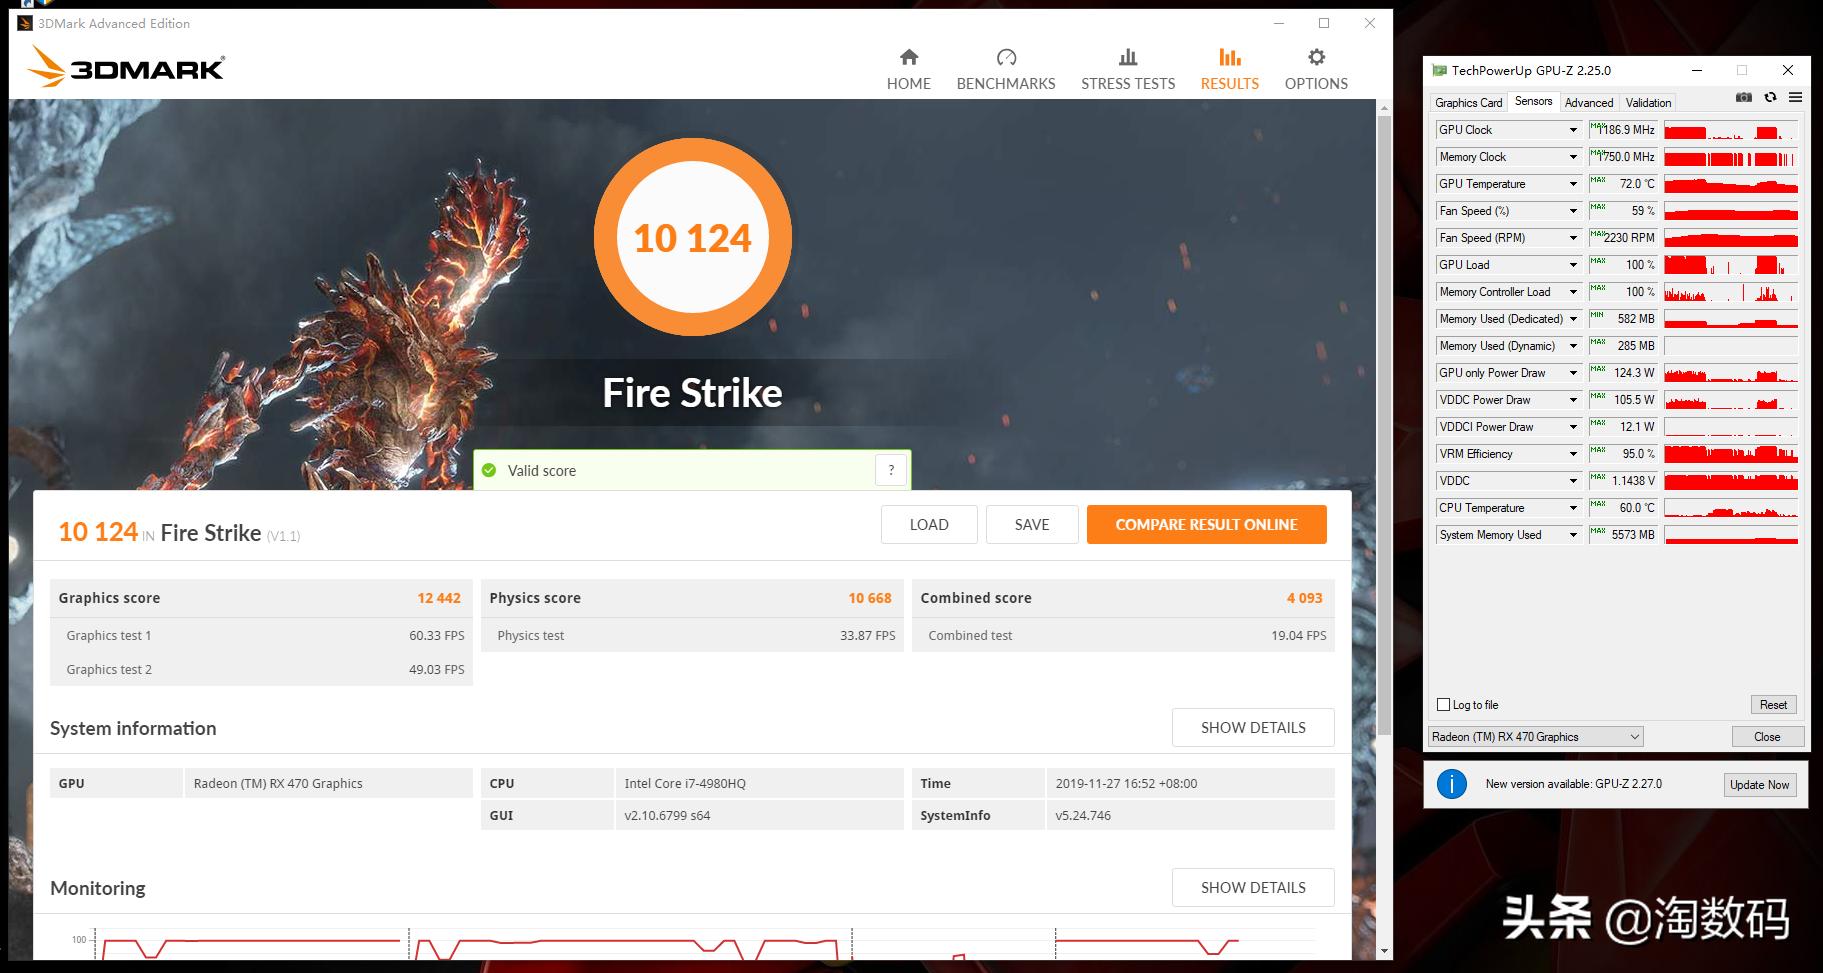Show details for Monitoring section
Screen dimensions: 1823x973
tap(1253, 887)
